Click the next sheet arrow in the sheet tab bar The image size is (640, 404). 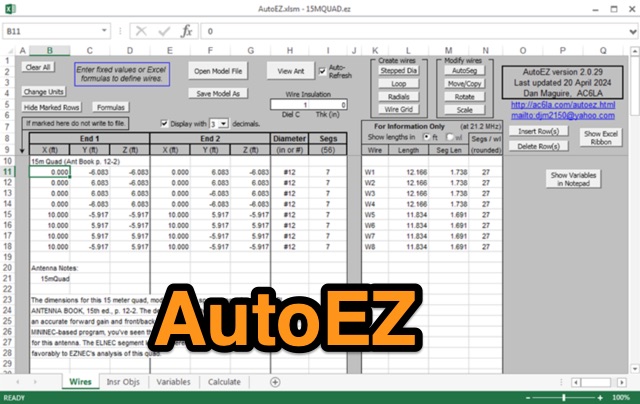pyautogui.click(x=35, y=382)
